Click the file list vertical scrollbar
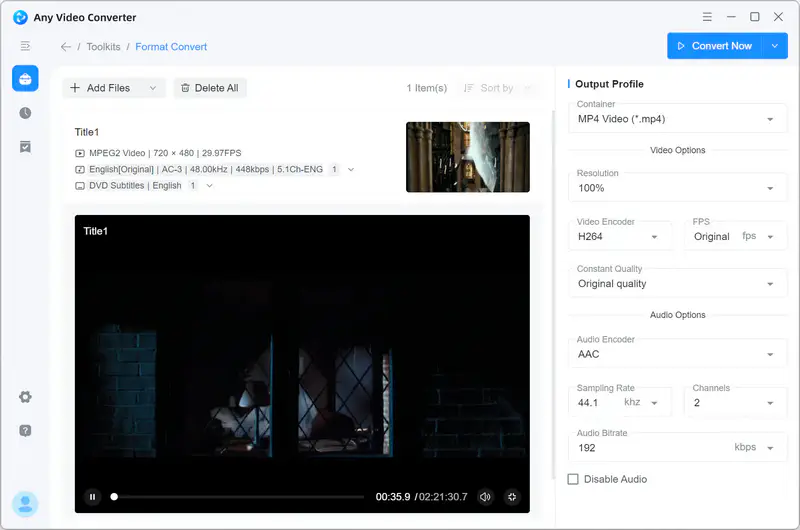The image size is (800, 530). [x=553, y=295]
